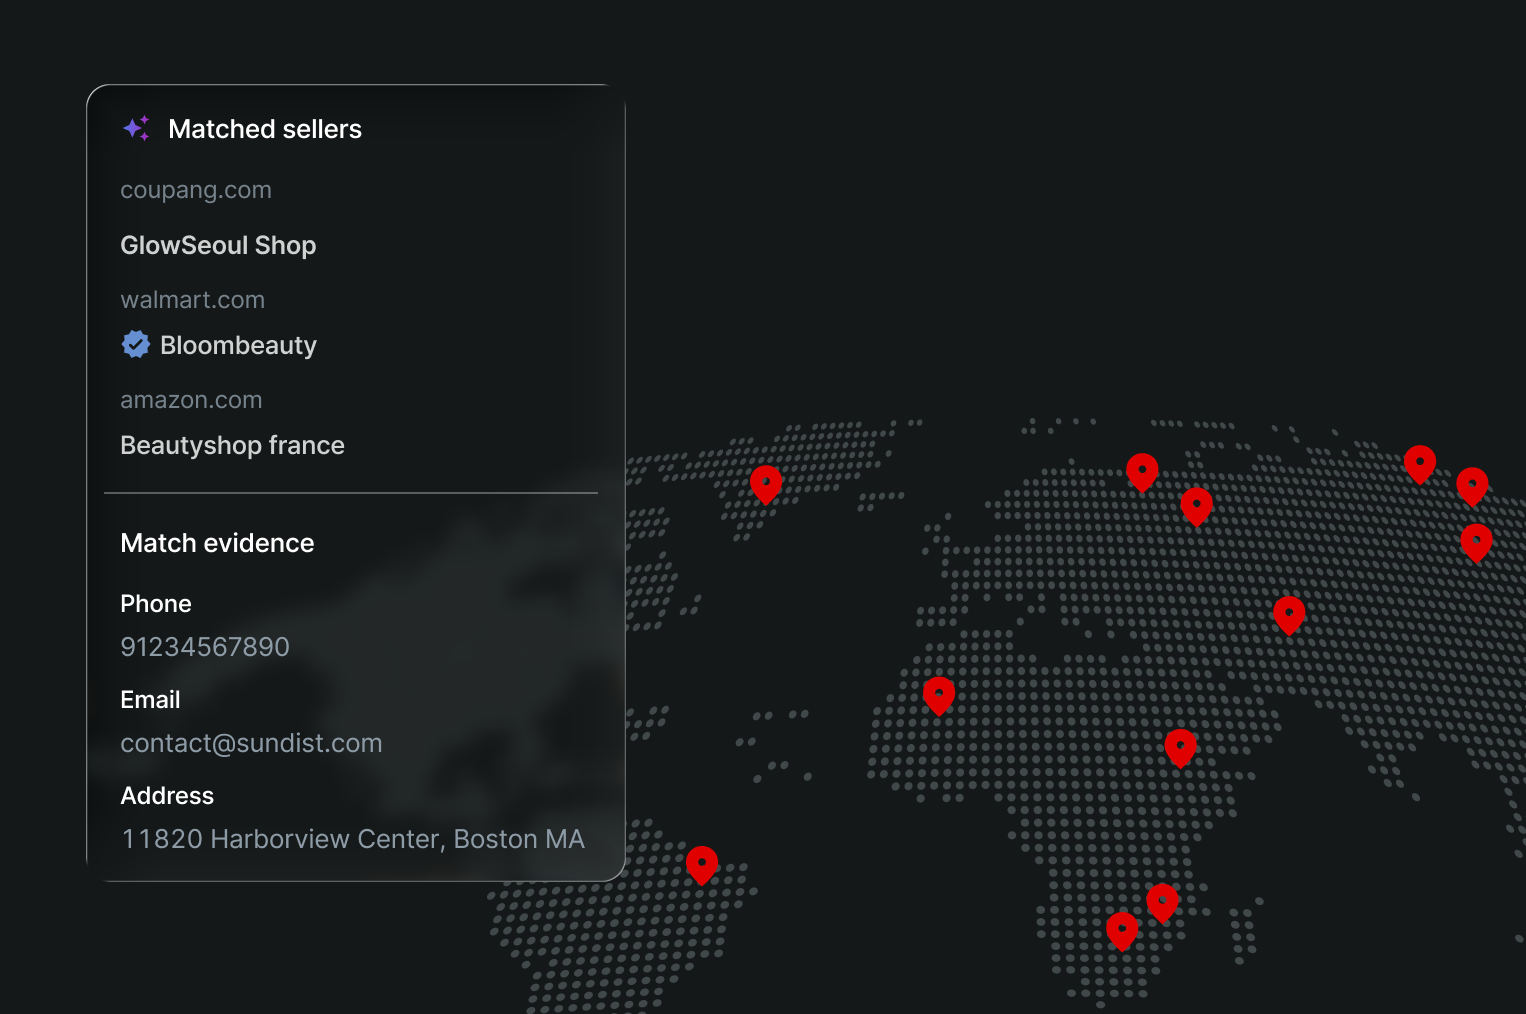Click the phone number 91234567890
The width and height of the screenshot is (1526, 1014).
(205, 647)
